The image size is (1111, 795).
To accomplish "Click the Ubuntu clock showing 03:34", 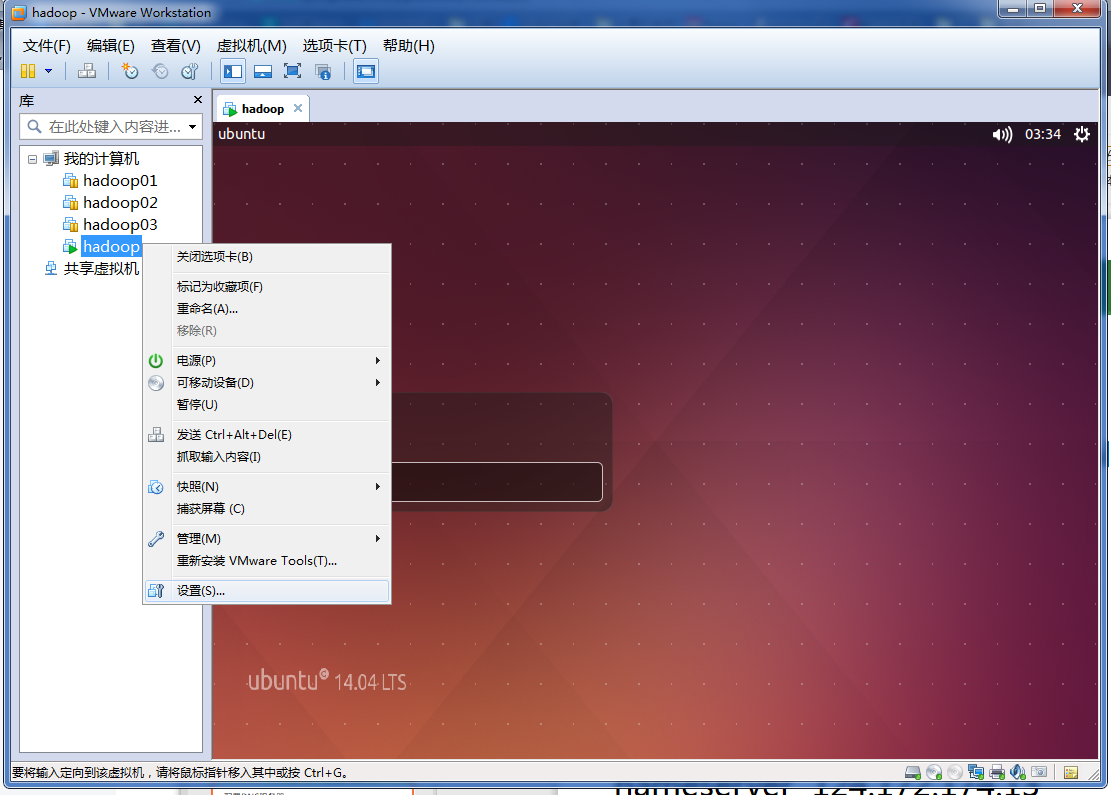I will click(1043, 135).
